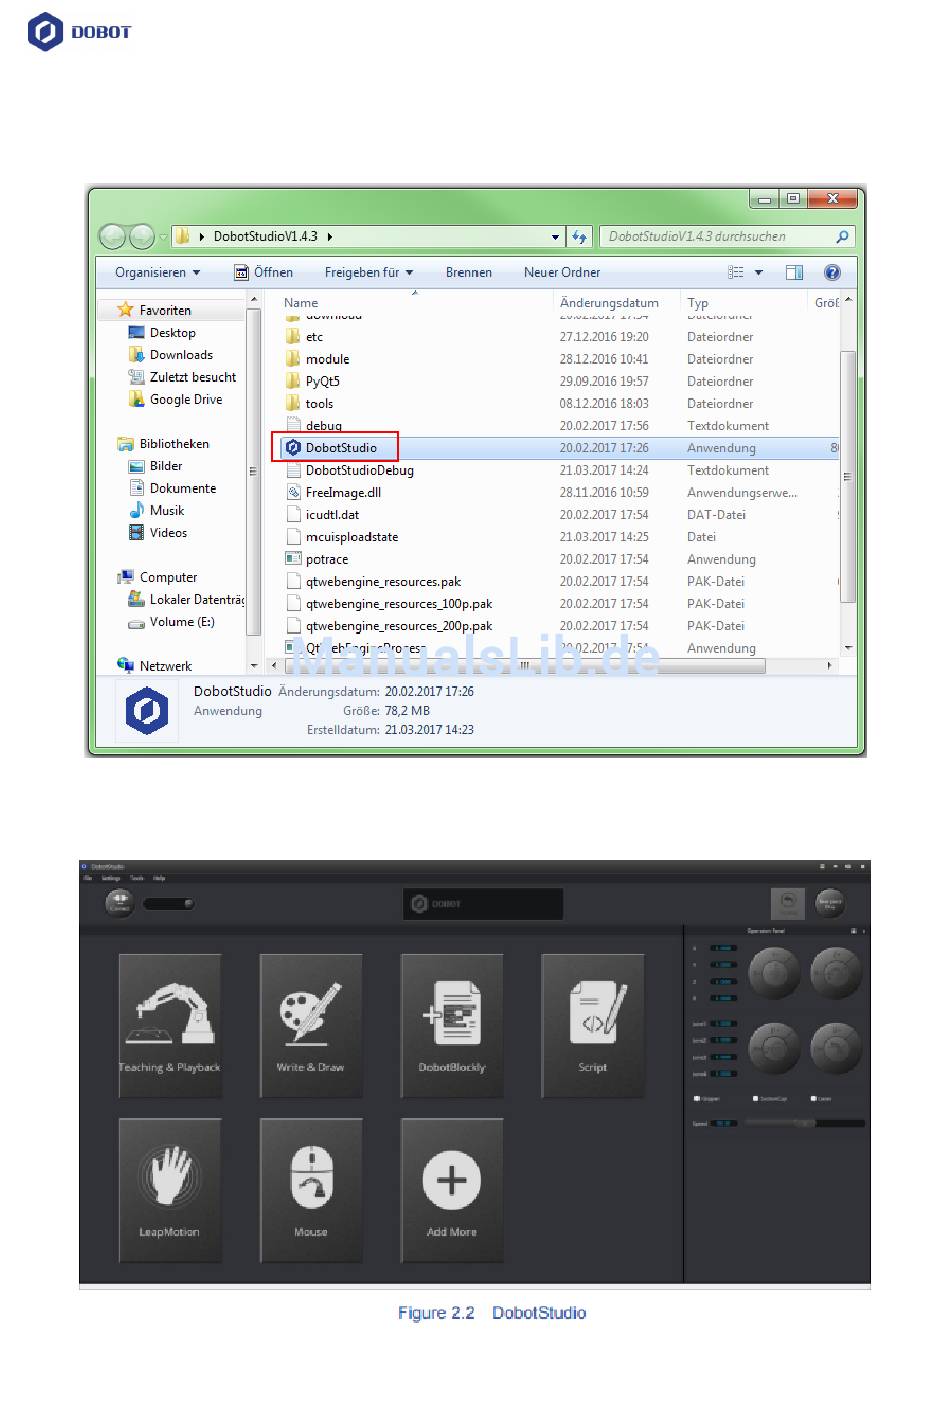Click Brennen in the Explorer toolbar
The height and width of the screenshot is (1420, 950).
(469, 272)
